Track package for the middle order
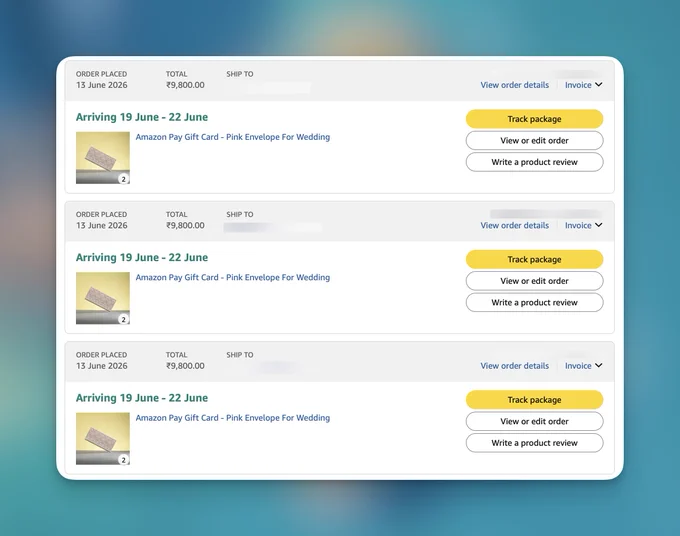 click(x=534, y=259)
